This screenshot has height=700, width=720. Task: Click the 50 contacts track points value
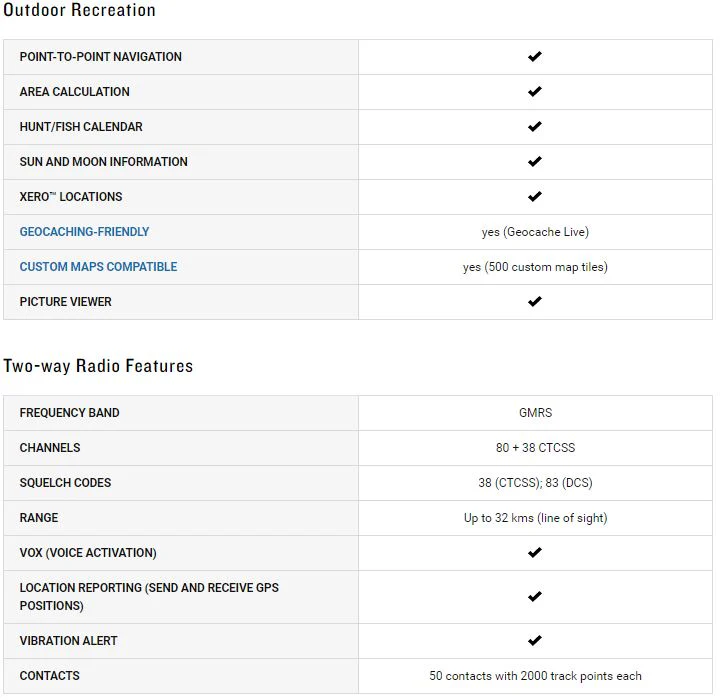[535, 676]
